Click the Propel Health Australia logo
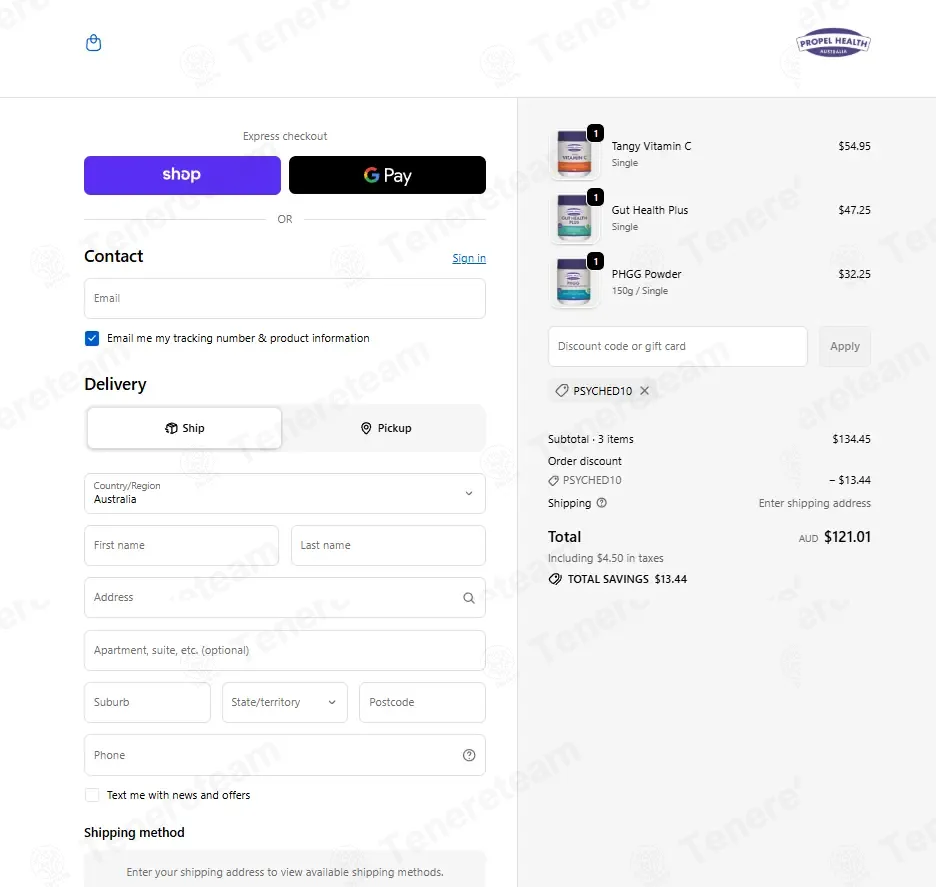The width and height of the screenshot is (936, 887). tap(833, 42)
